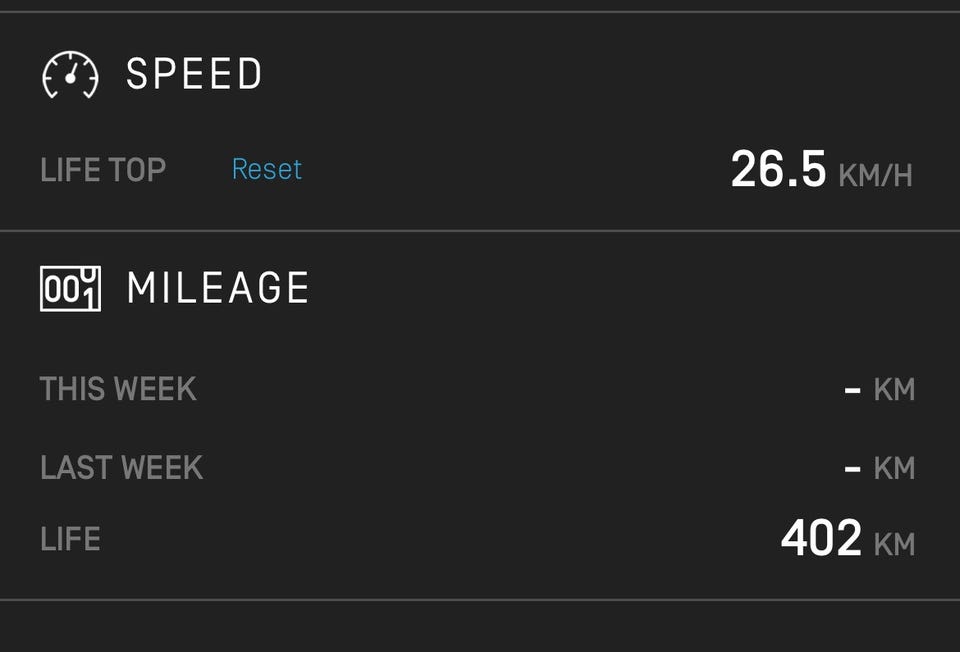Tap the 26.5 top speed value

(x=778, y=169)
